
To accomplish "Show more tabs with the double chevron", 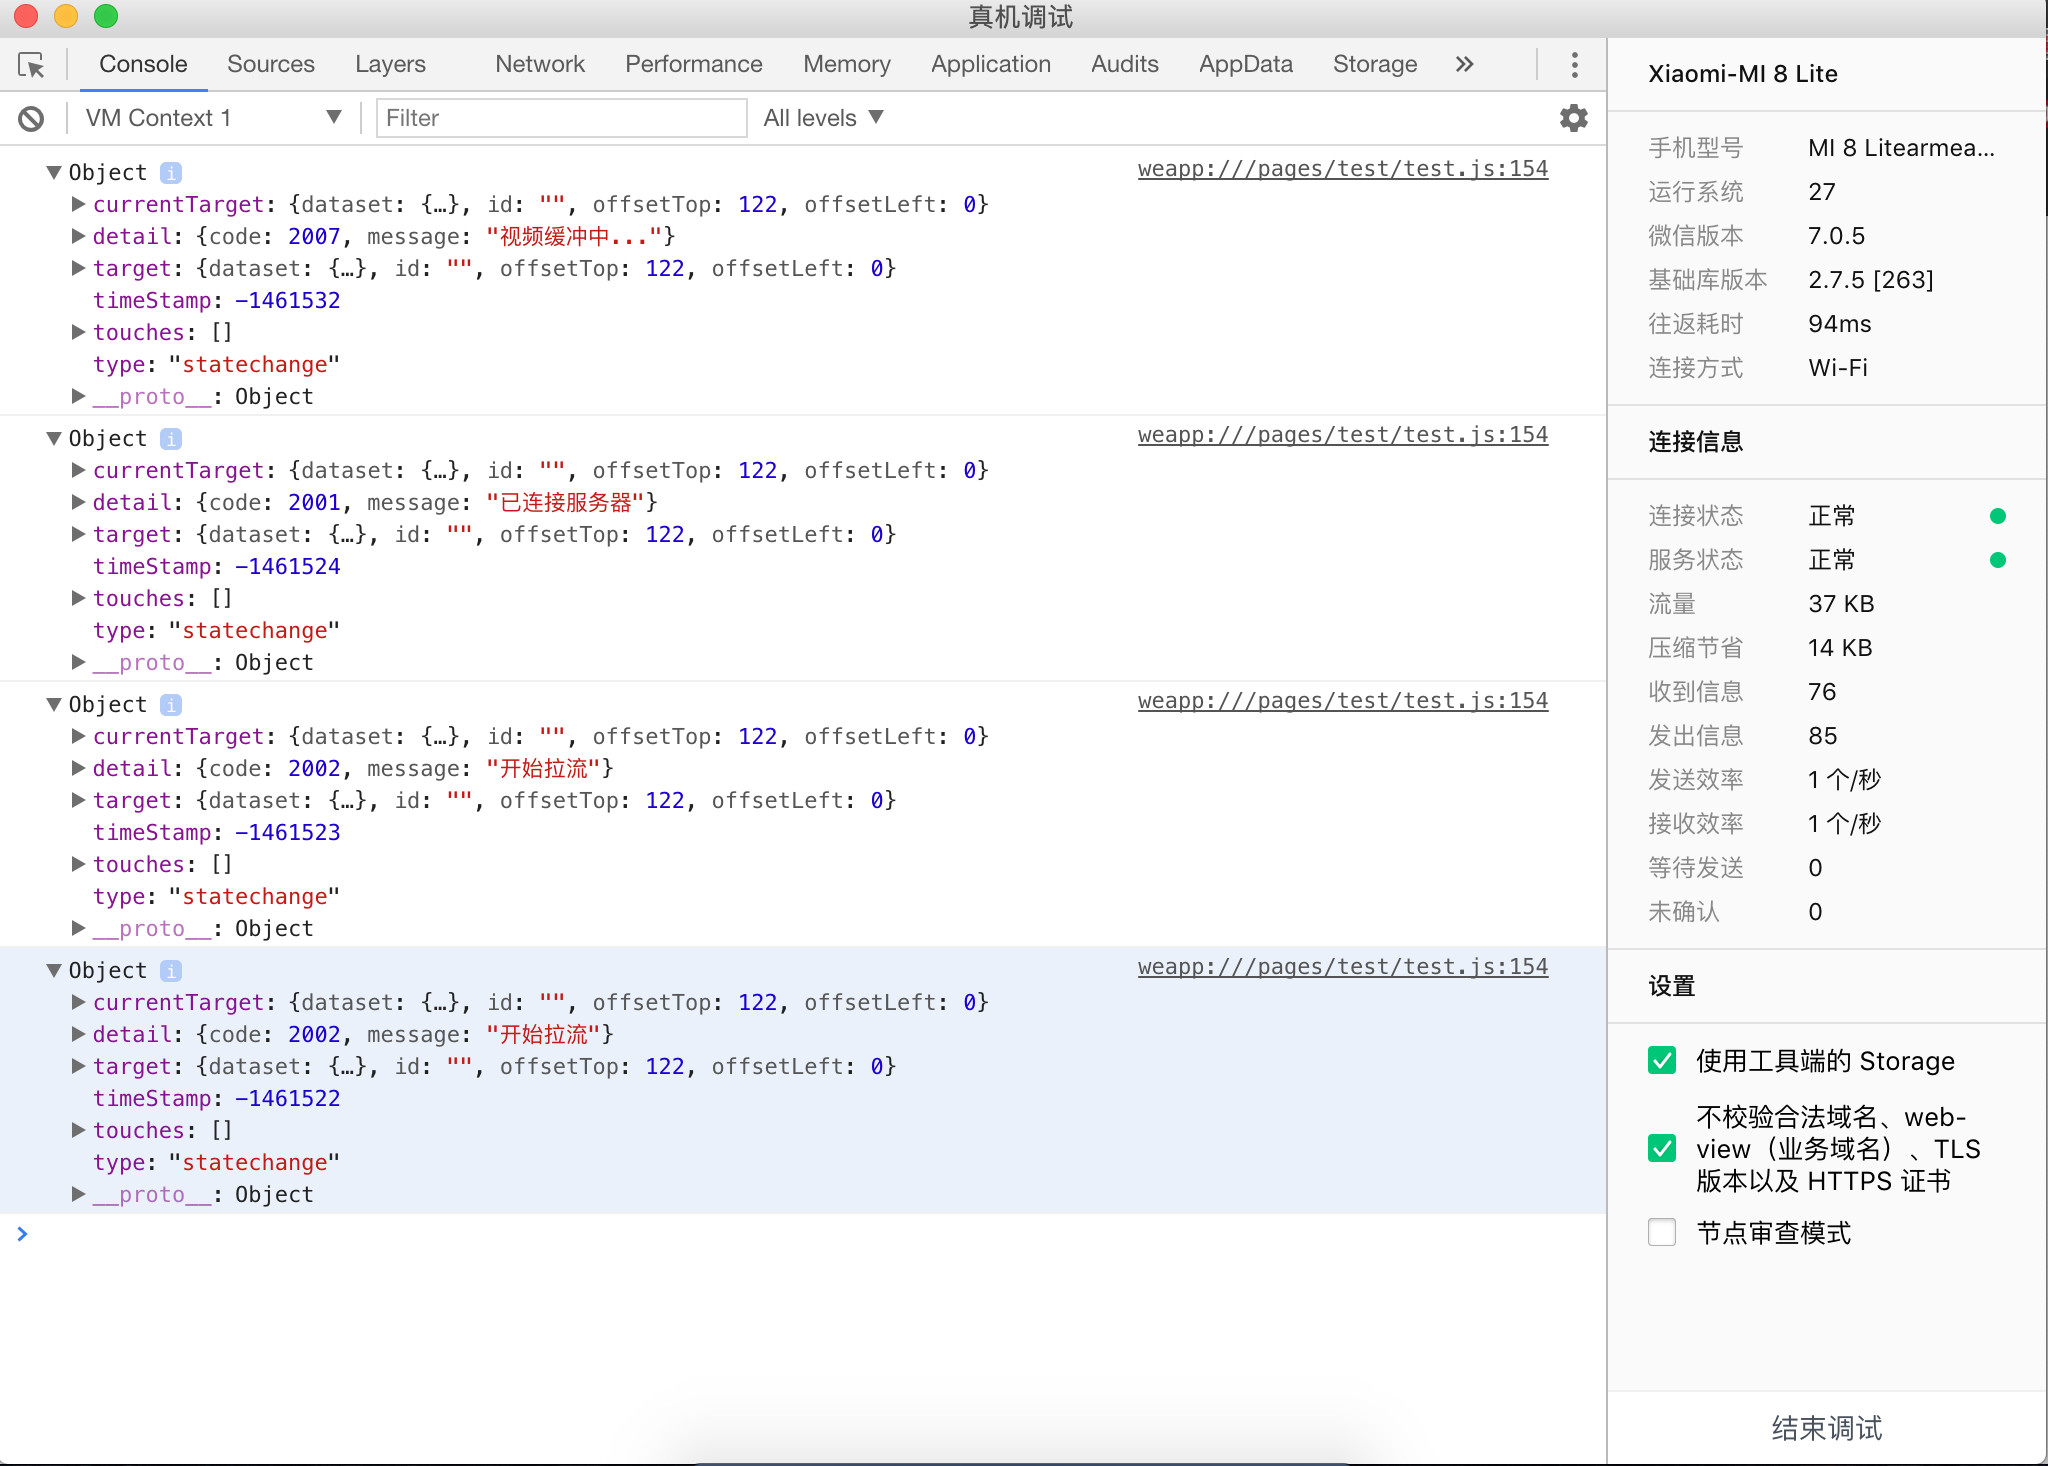I will (x=1464, y=64).
